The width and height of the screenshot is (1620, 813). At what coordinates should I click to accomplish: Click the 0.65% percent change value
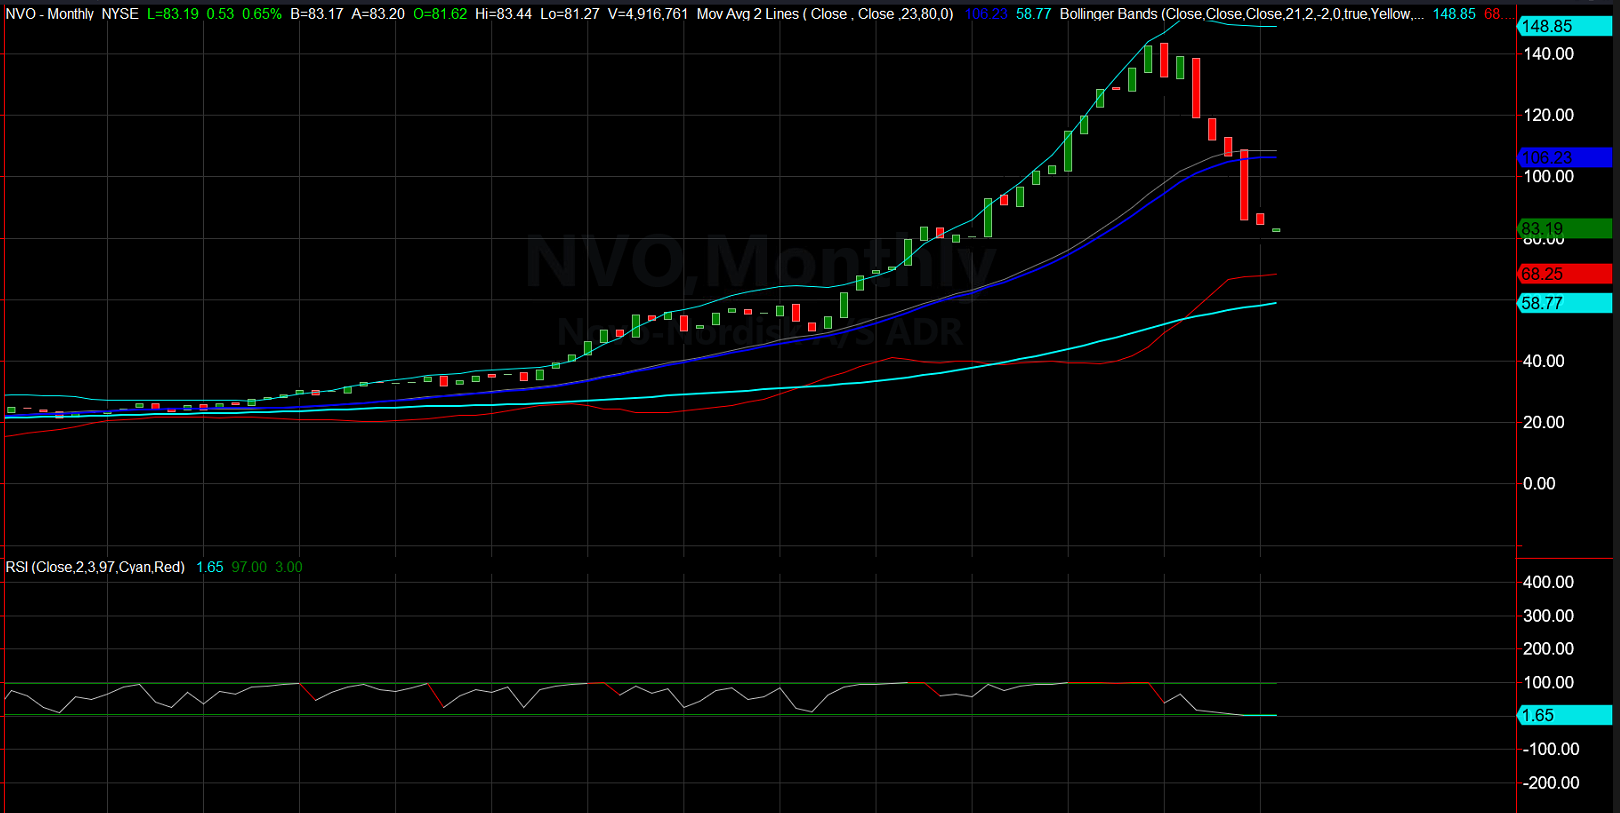coord(262,14)
